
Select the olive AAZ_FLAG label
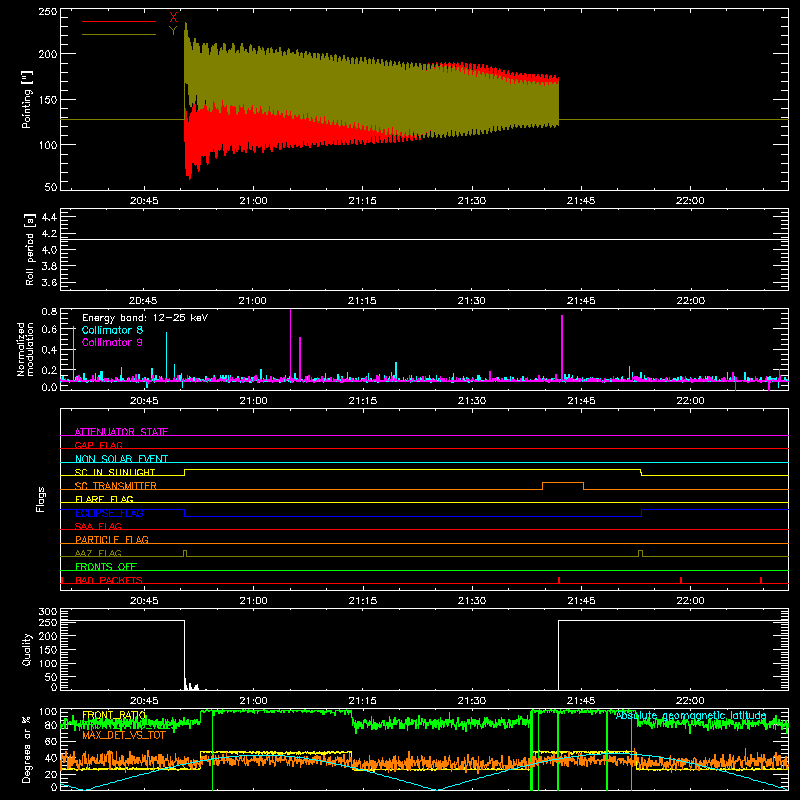tap(98, 553)
